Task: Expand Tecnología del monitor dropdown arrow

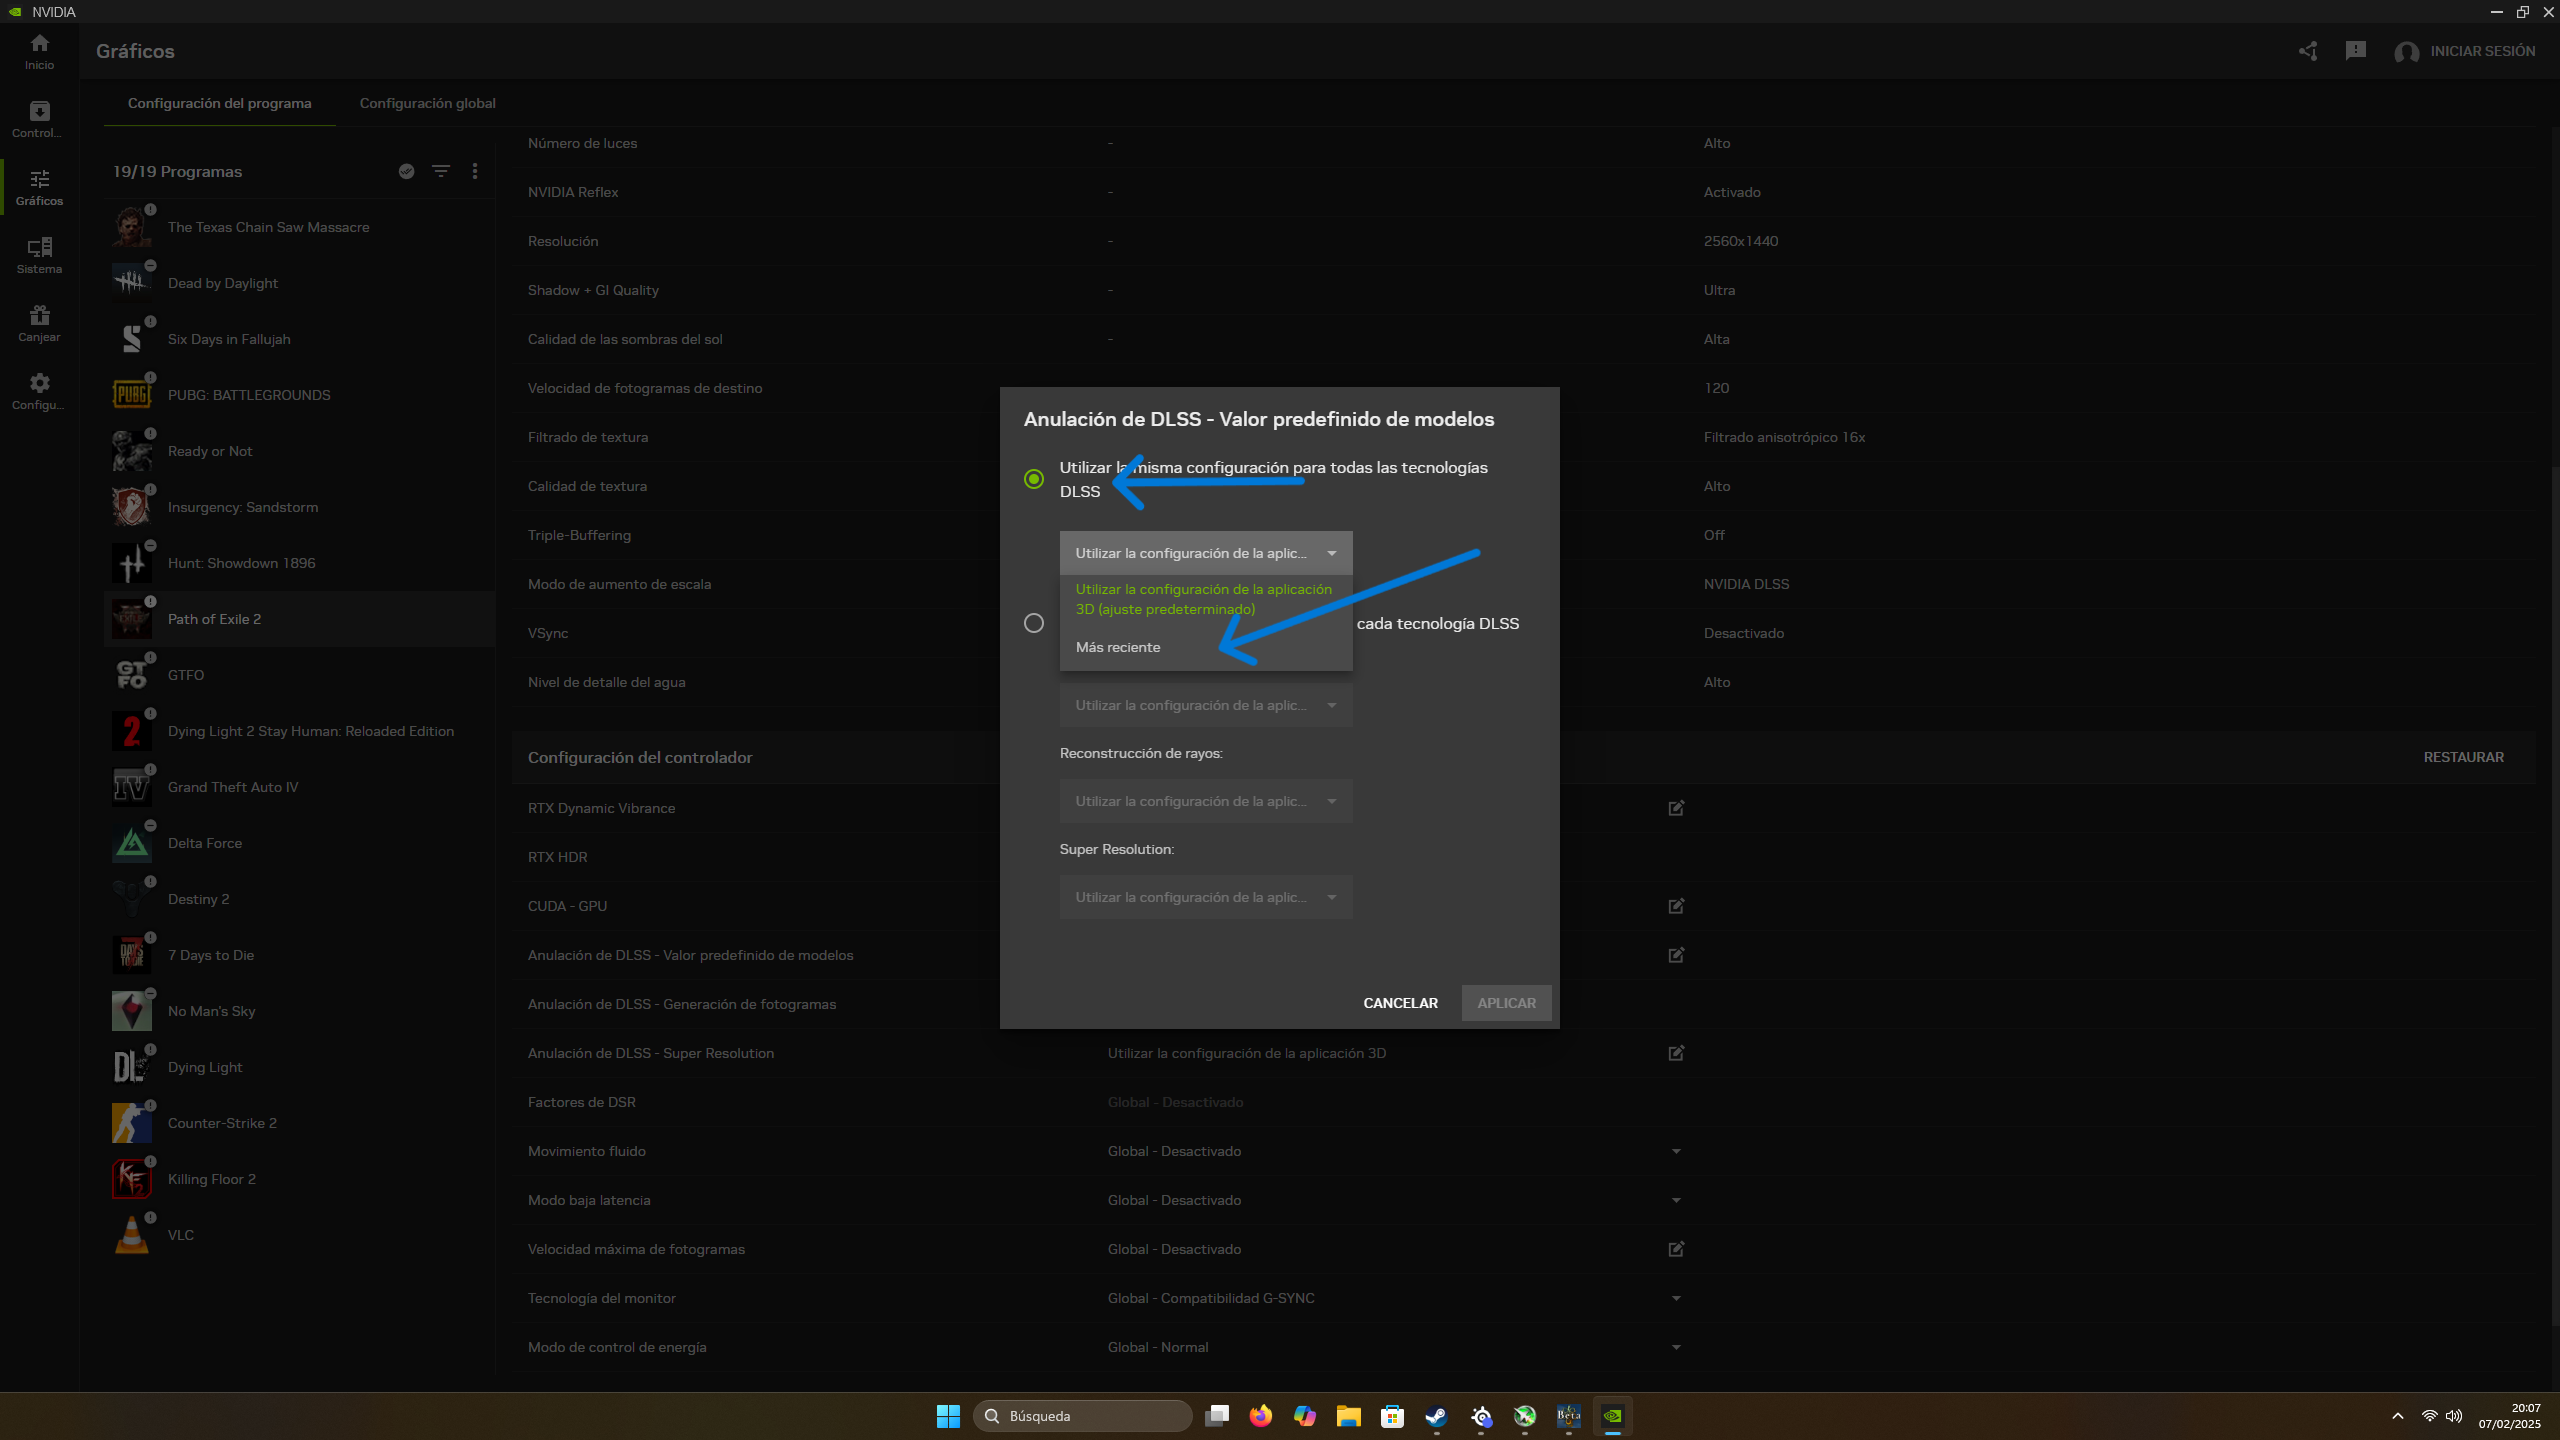Action: pos(1676,1298)
